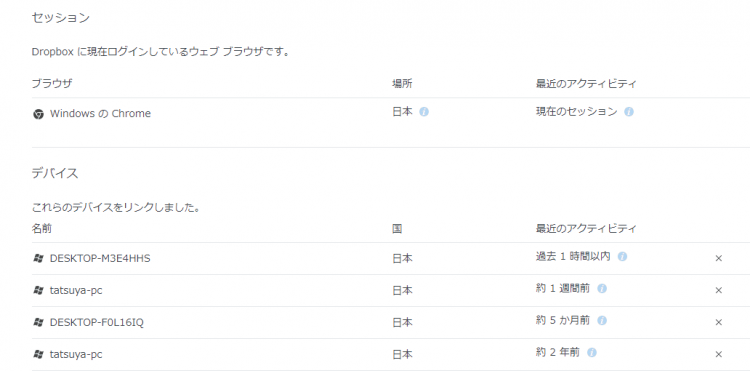Image resolution: width=750 pixels, height=371 pixels.
Task: Click info icon next to 過去 1 時間以内
Action: (622, 257)
